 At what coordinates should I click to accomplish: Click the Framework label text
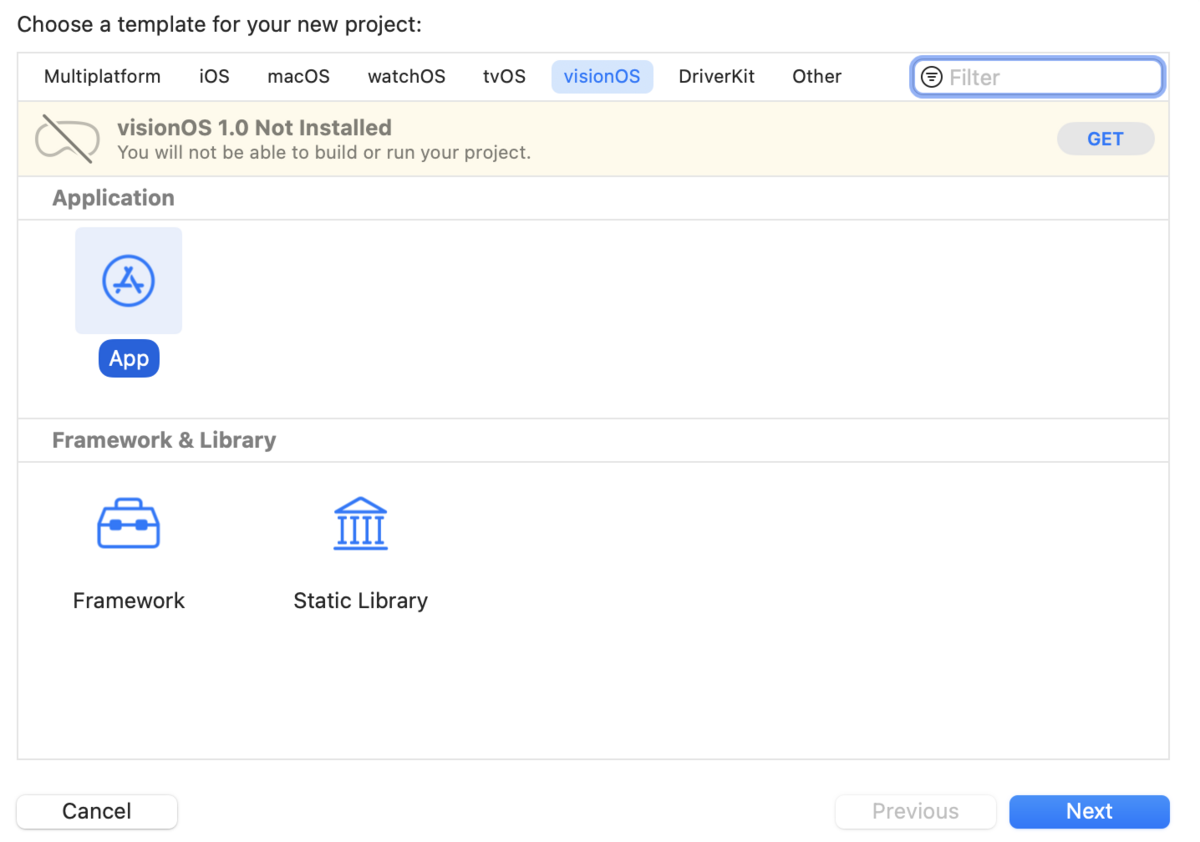pos(129,601)
